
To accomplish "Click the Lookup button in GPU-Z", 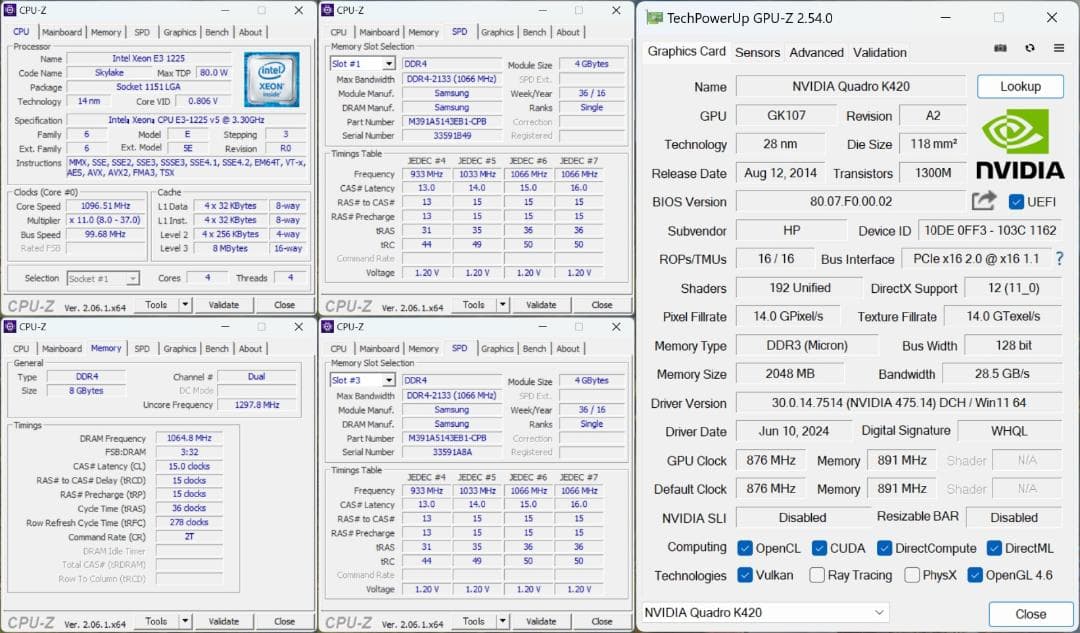I will coord(1019,86).
